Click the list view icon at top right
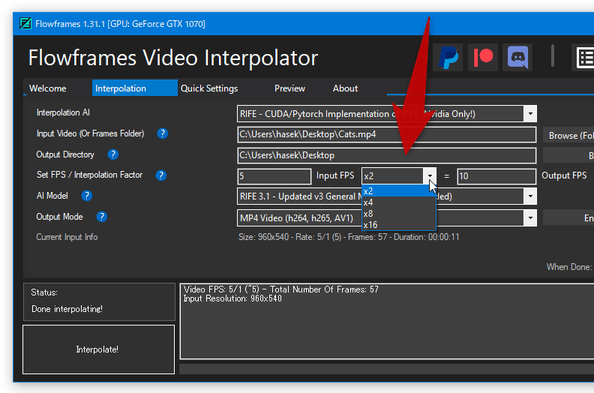594x393 pixels. [x=583, y=58]
